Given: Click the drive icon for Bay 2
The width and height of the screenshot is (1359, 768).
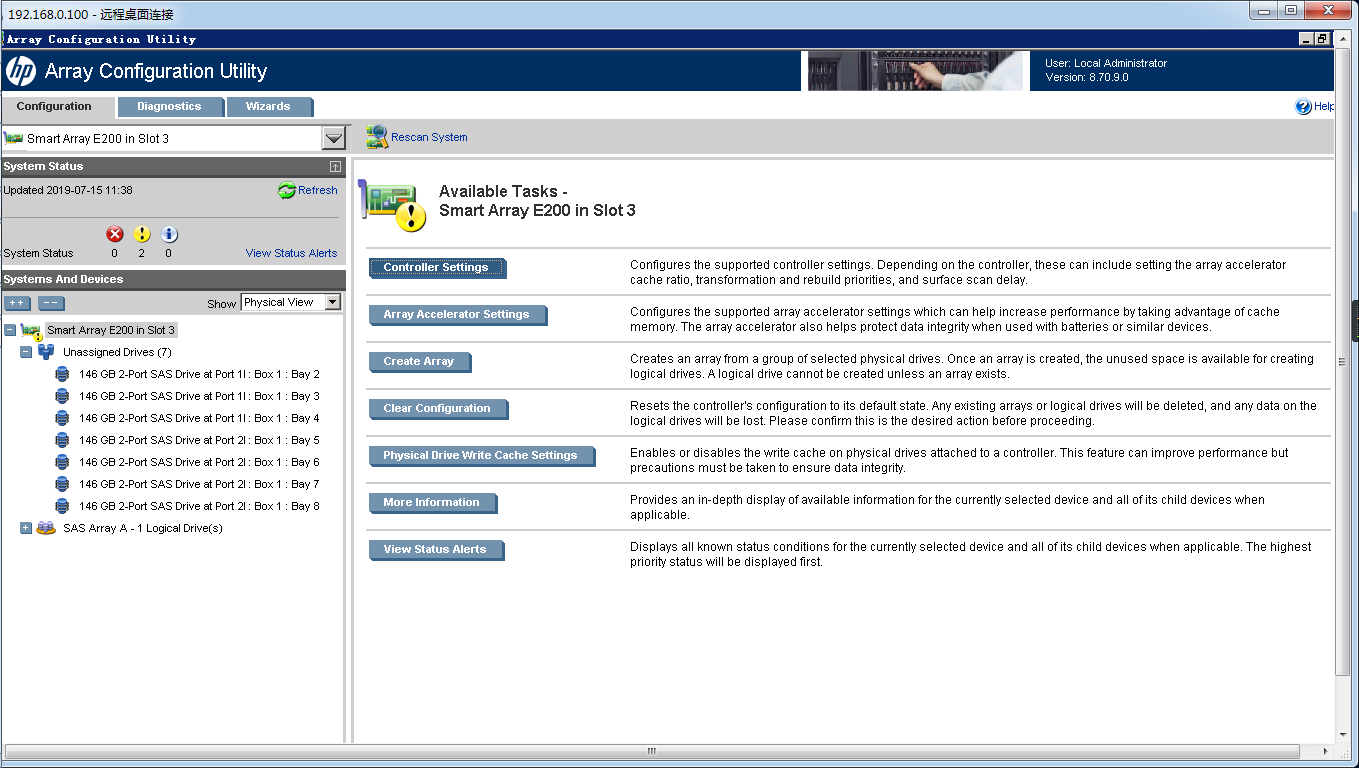Looking at the screenshot, I should click(62, 374).
